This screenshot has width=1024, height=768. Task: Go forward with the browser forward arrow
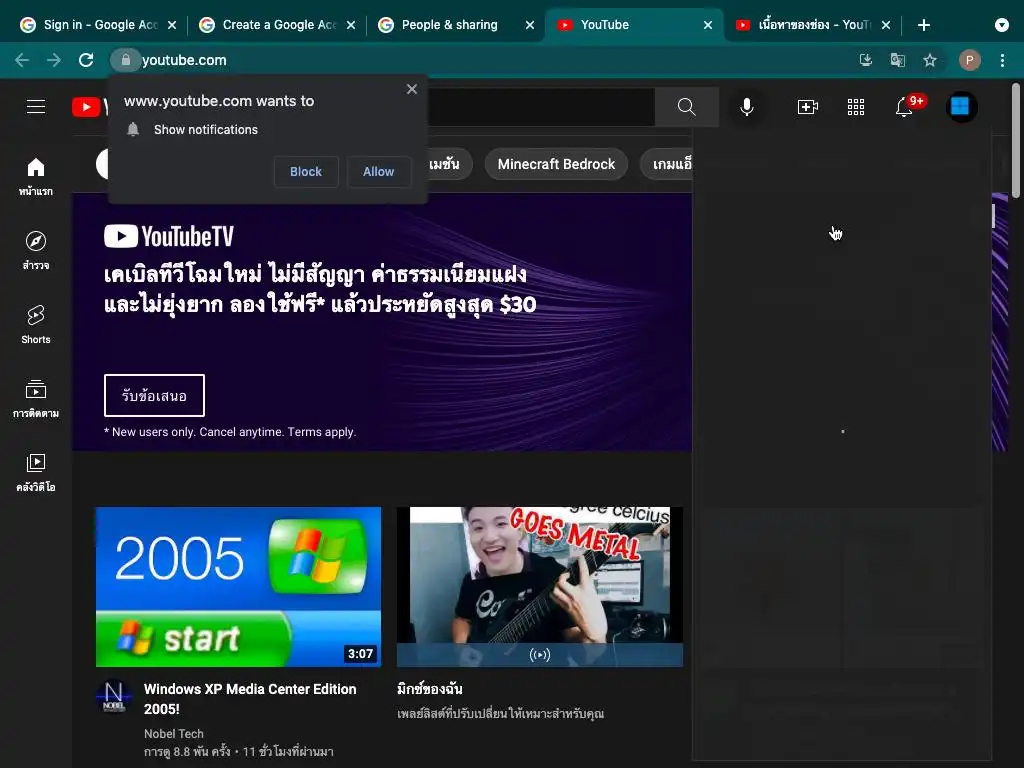54,60
